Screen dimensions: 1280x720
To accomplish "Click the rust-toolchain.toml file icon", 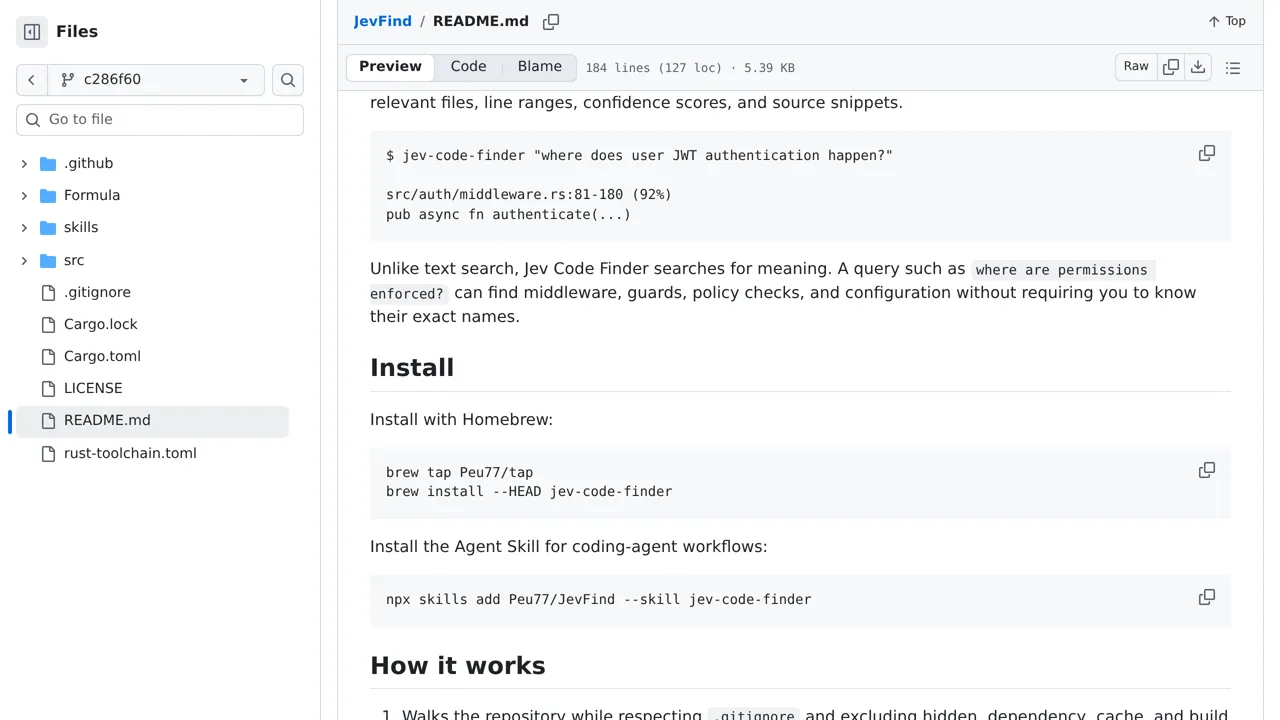I will pyautogui.click(x=48, y=453).
